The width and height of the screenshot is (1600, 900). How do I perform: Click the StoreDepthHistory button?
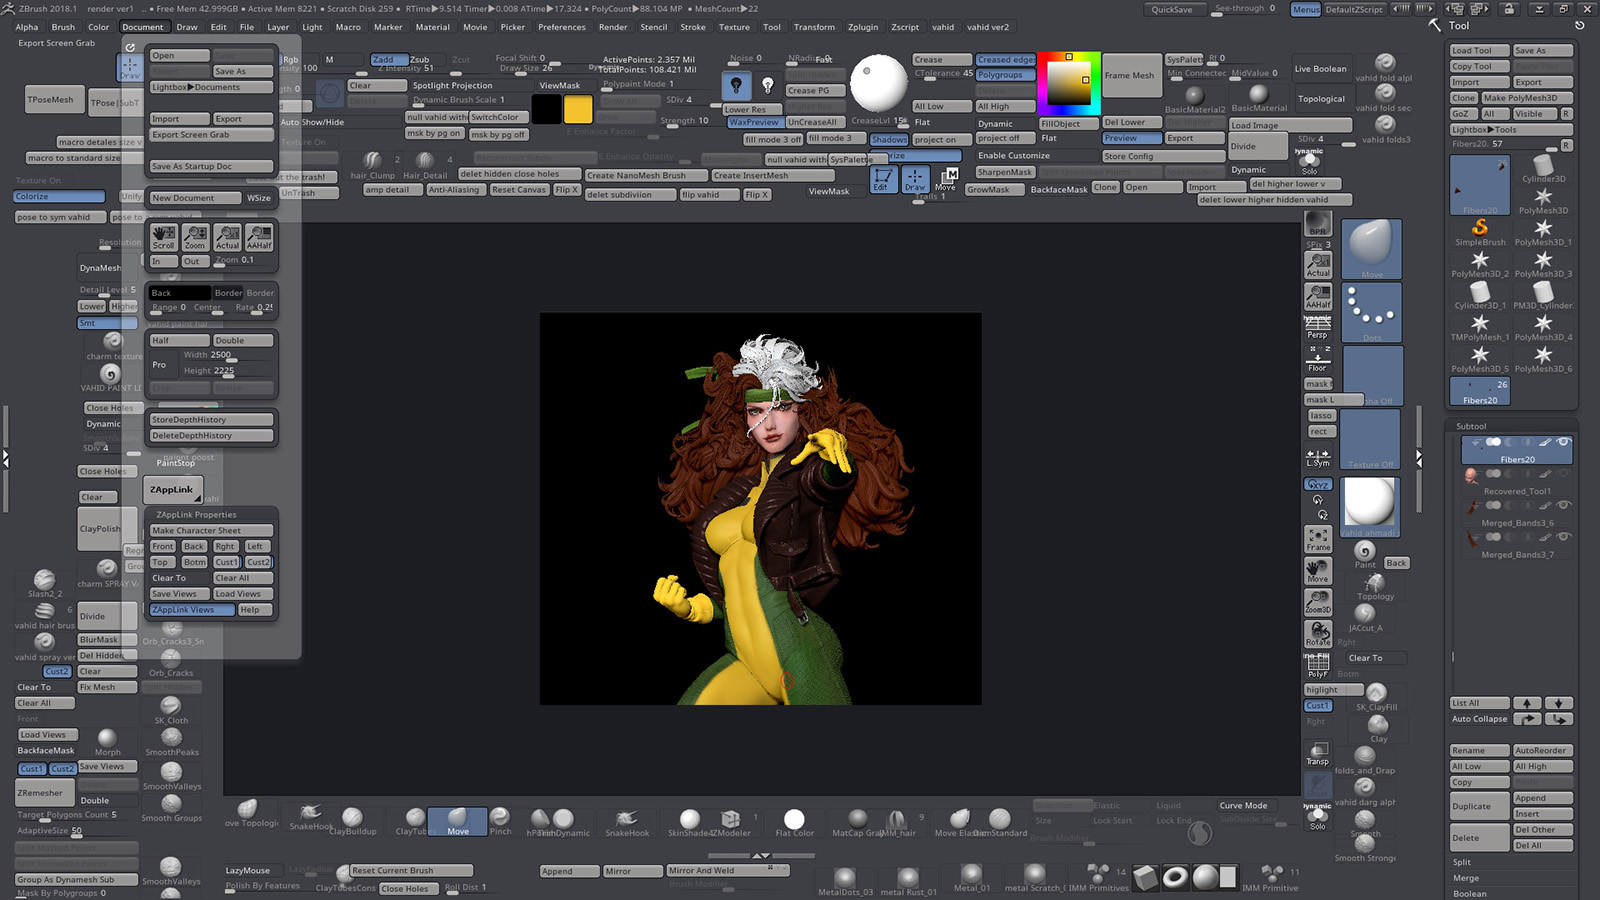(210, 420)
